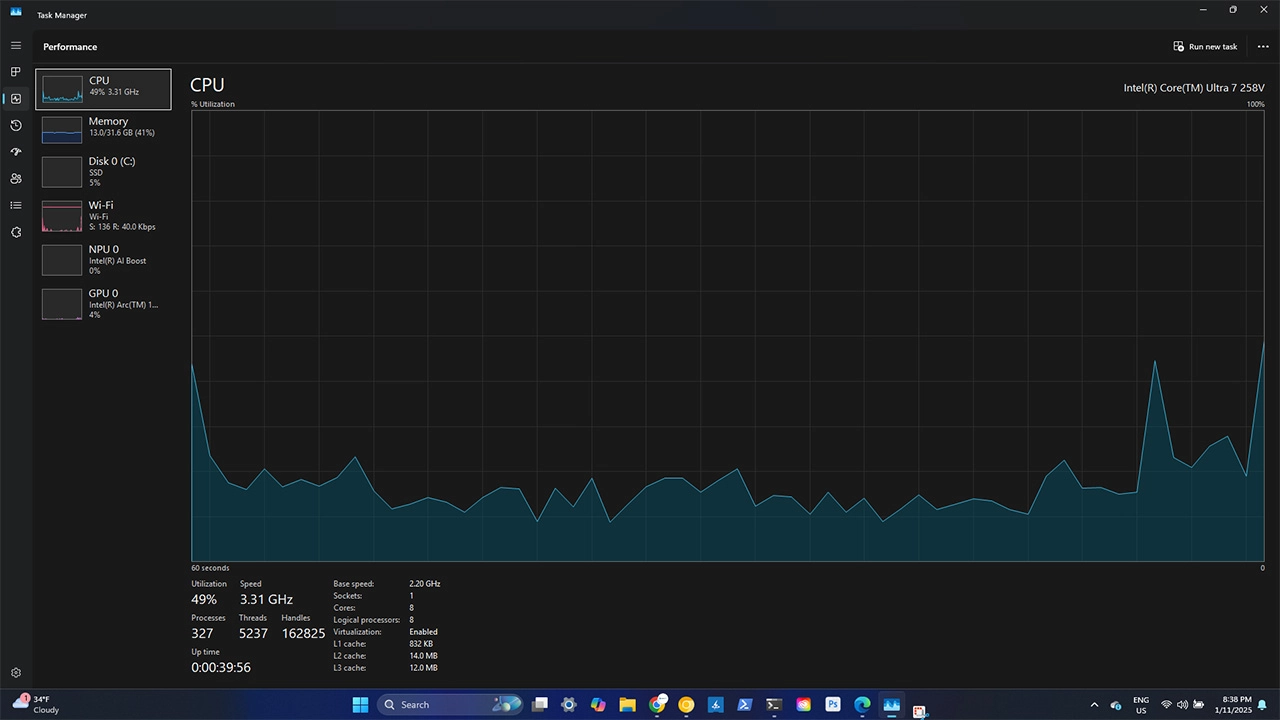Open the App history page icon
1280x720 pixels.
tap(16, 125)
